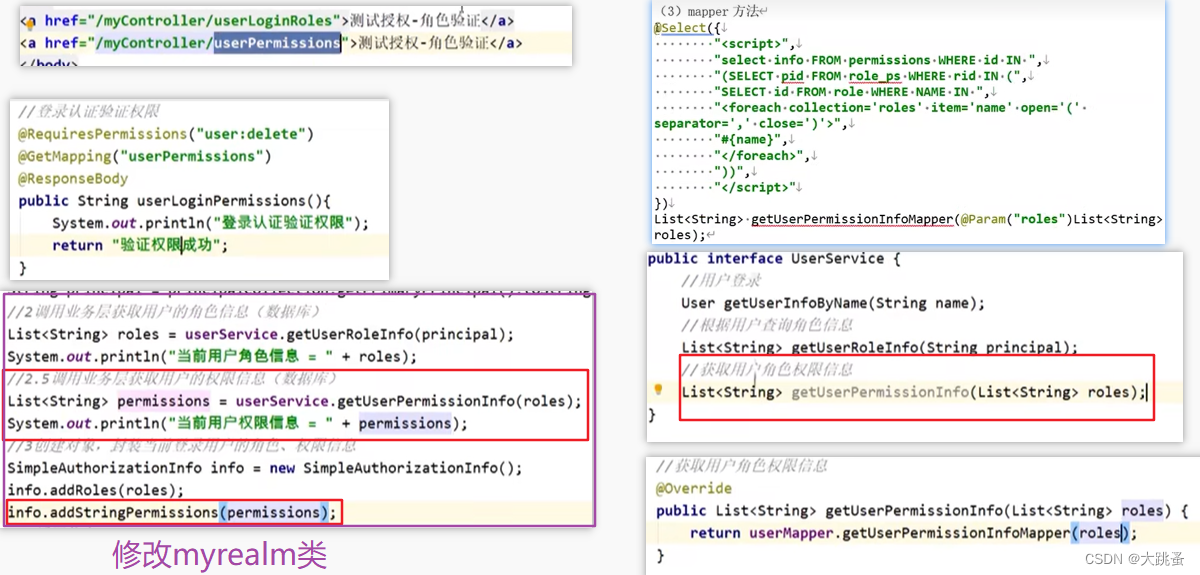Click the closing "</script>" string

click(x=756, y=187)
